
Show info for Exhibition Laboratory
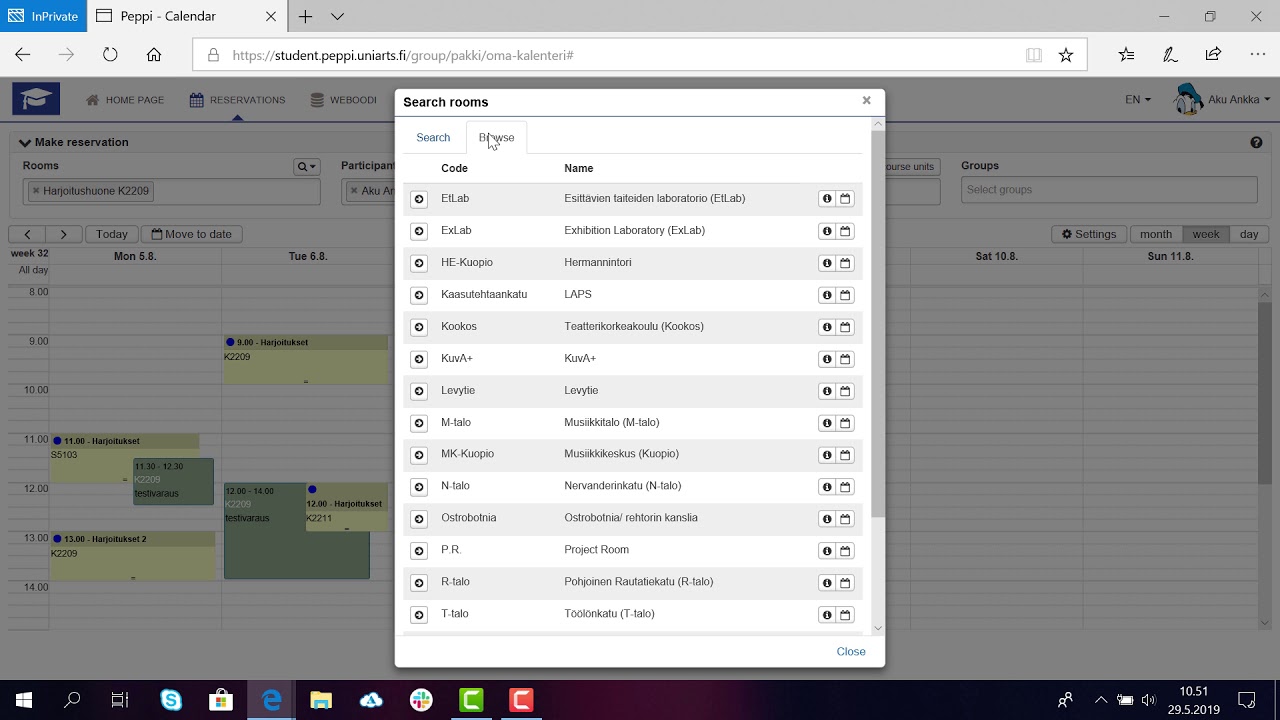tap(827, 231)
